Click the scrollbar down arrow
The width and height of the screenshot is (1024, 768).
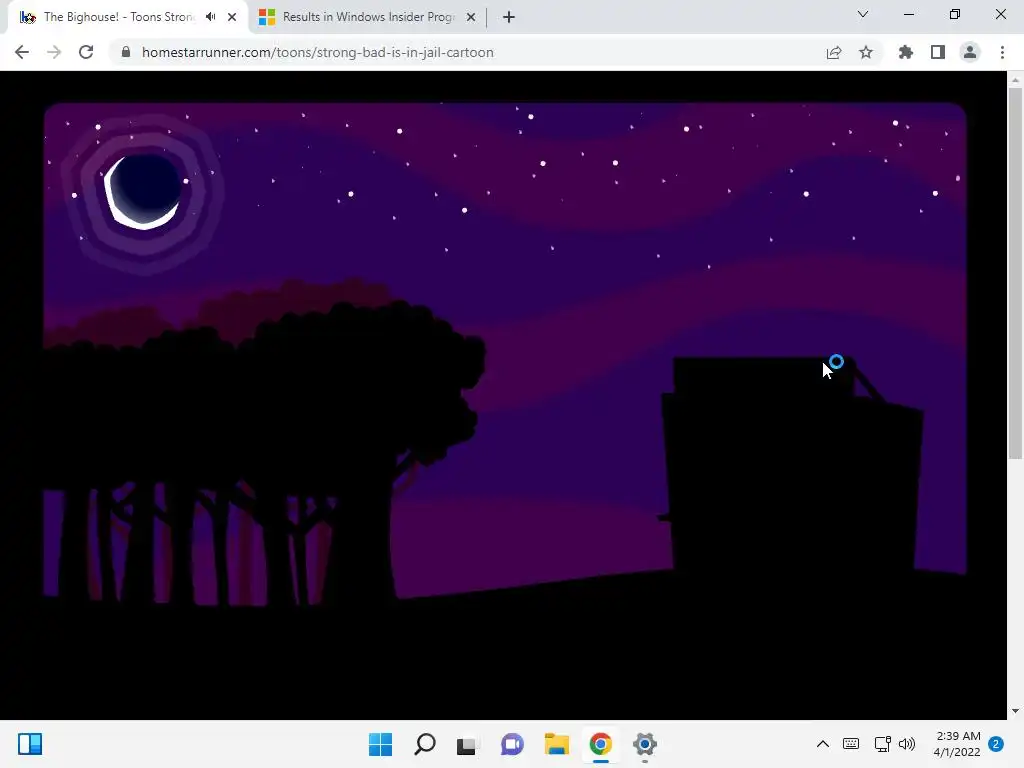point(1015,711)
